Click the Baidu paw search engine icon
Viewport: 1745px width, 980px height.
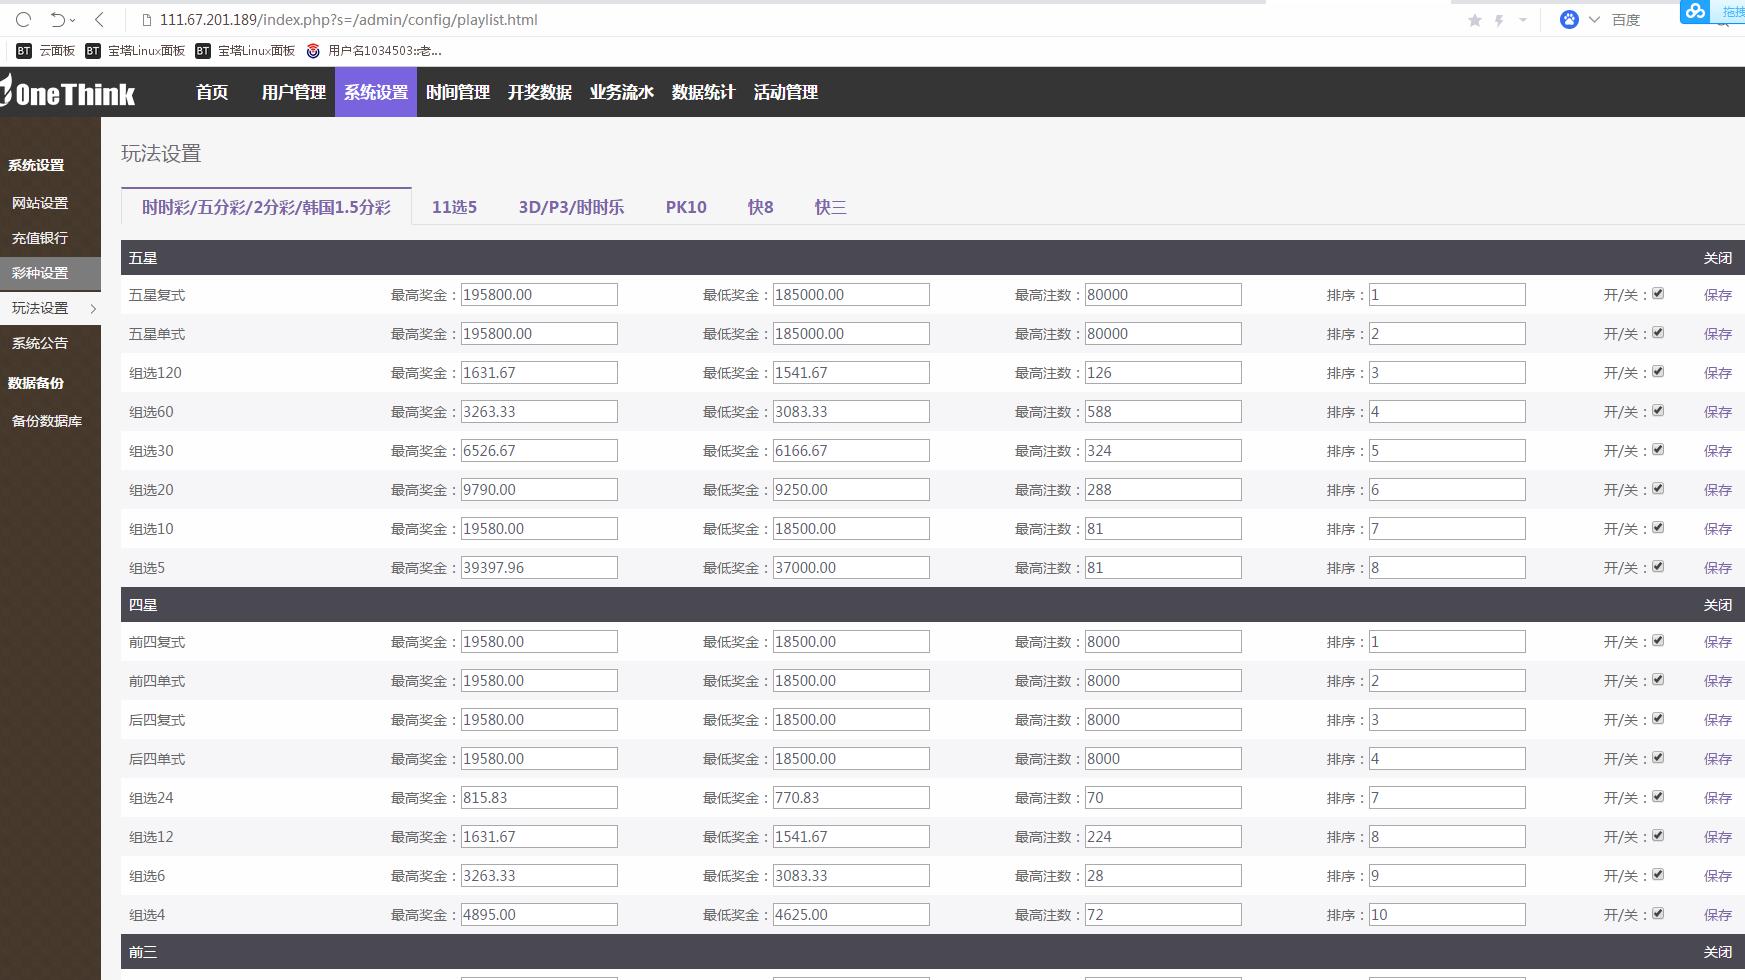pos(1569,19)
